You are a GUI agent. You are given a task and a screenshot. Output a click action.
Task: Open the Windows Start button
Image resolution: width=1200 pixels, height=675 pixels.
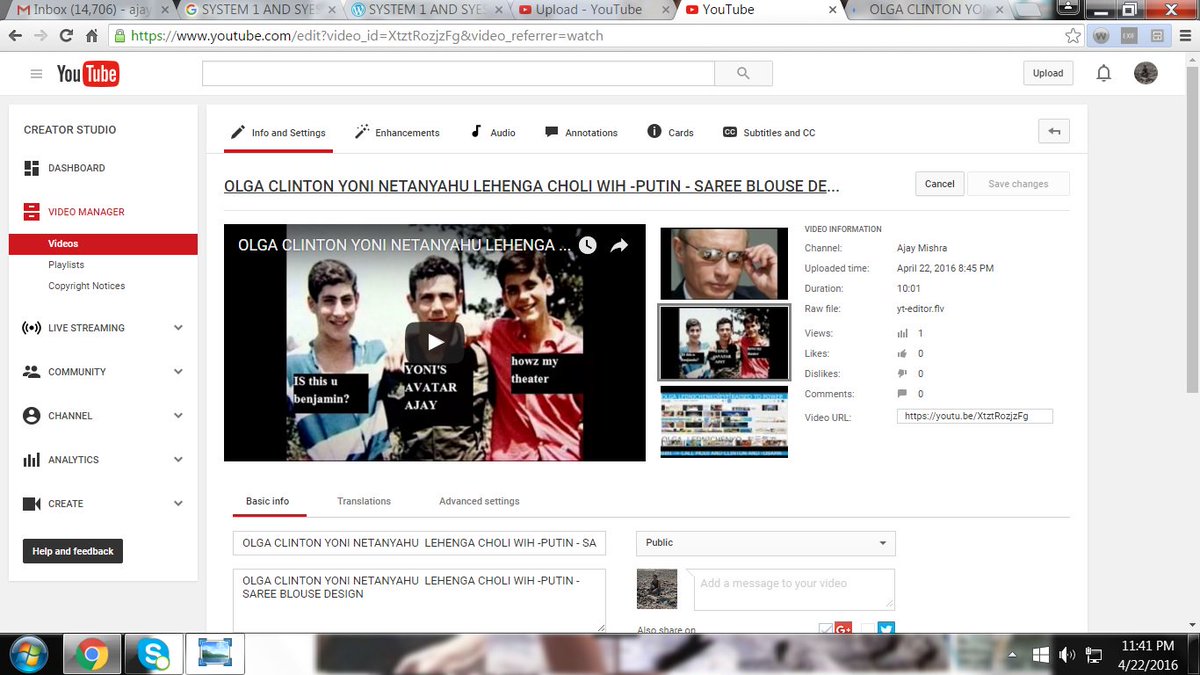pyautogui.click(x=28, y=654)
